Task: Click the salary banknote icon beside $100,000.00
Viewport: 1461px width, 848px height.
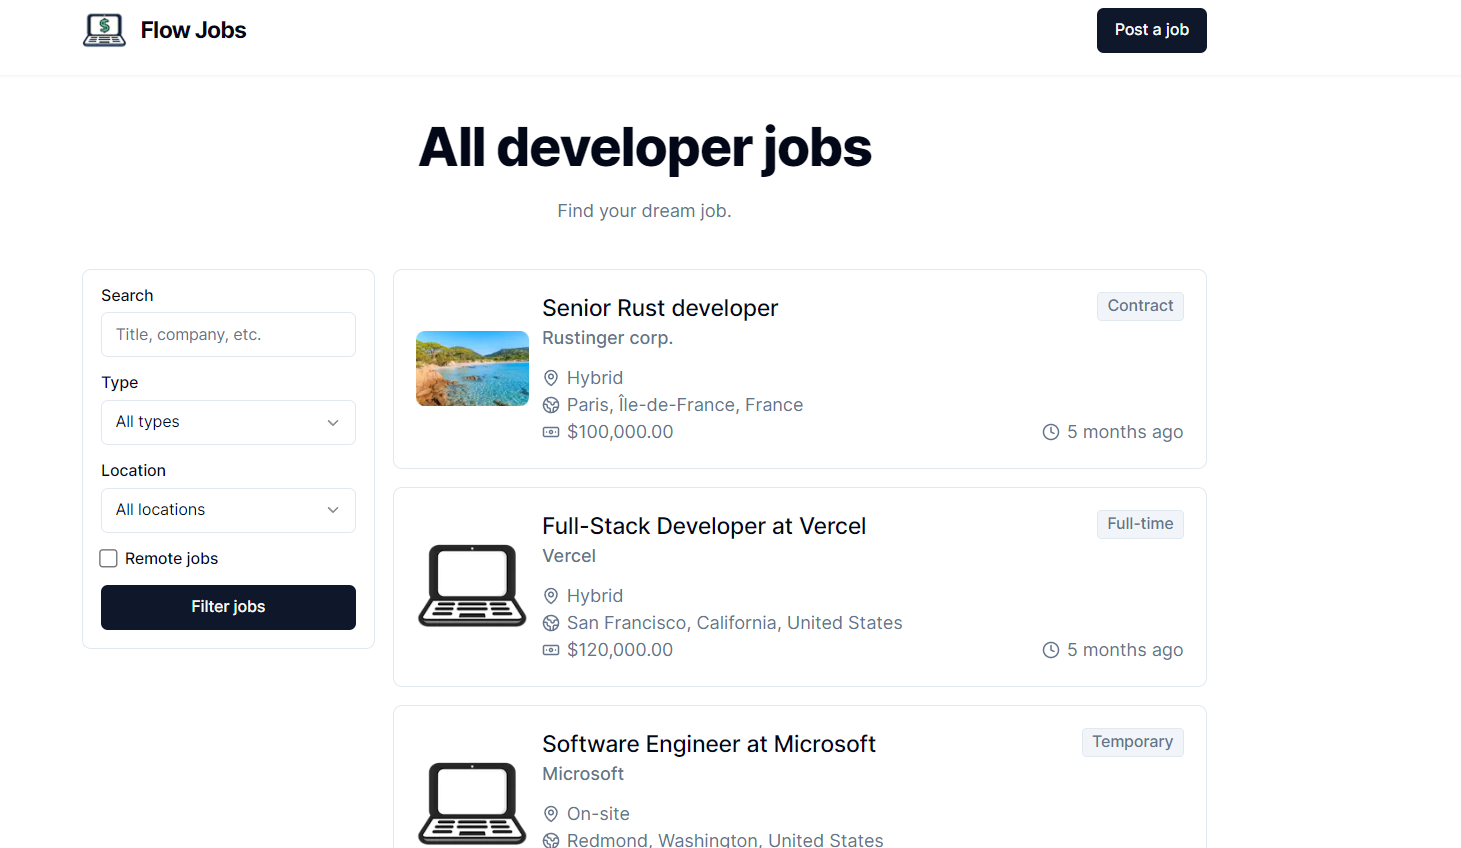Action: coord(551,432)
